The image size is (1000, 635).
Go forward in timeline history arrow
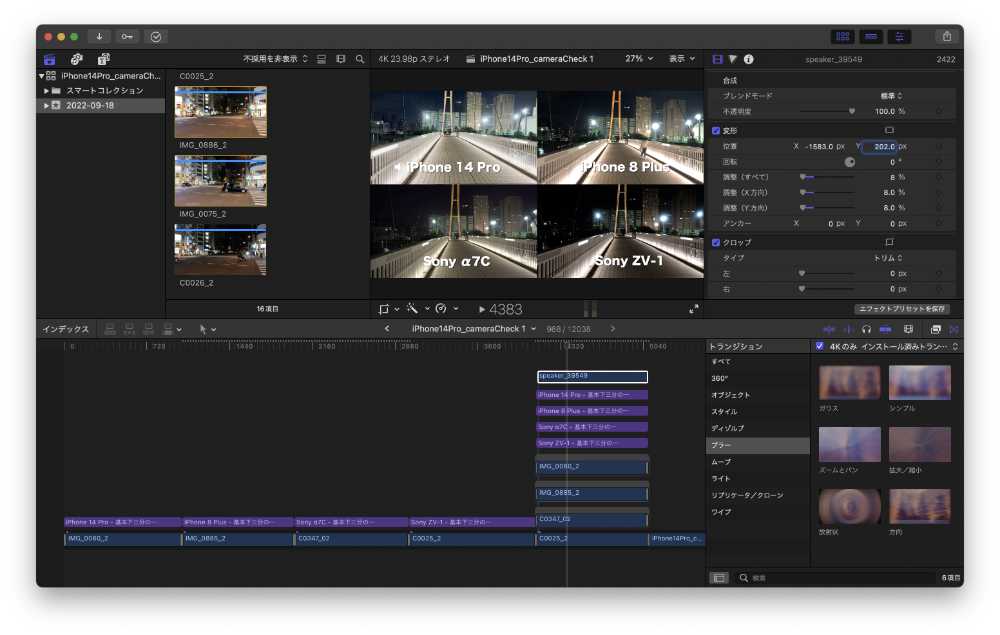613,329
